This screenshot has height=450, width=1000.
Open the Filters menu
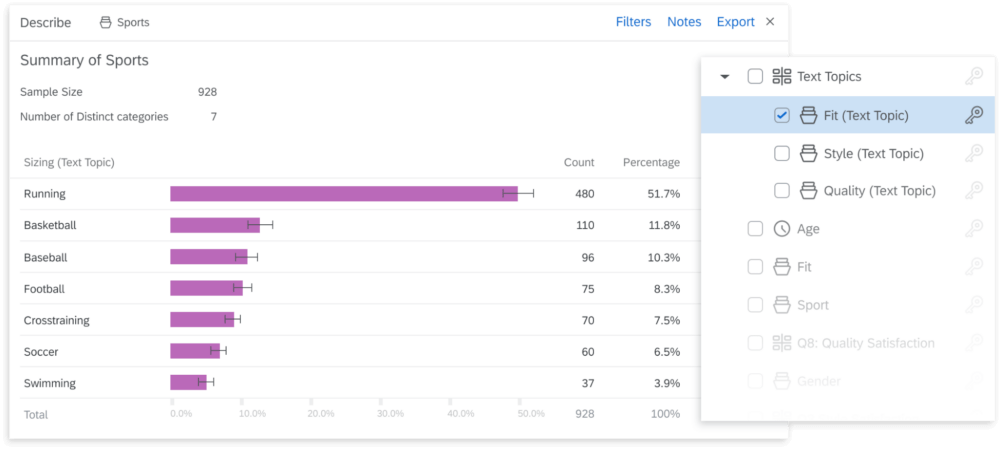[633, 22]
